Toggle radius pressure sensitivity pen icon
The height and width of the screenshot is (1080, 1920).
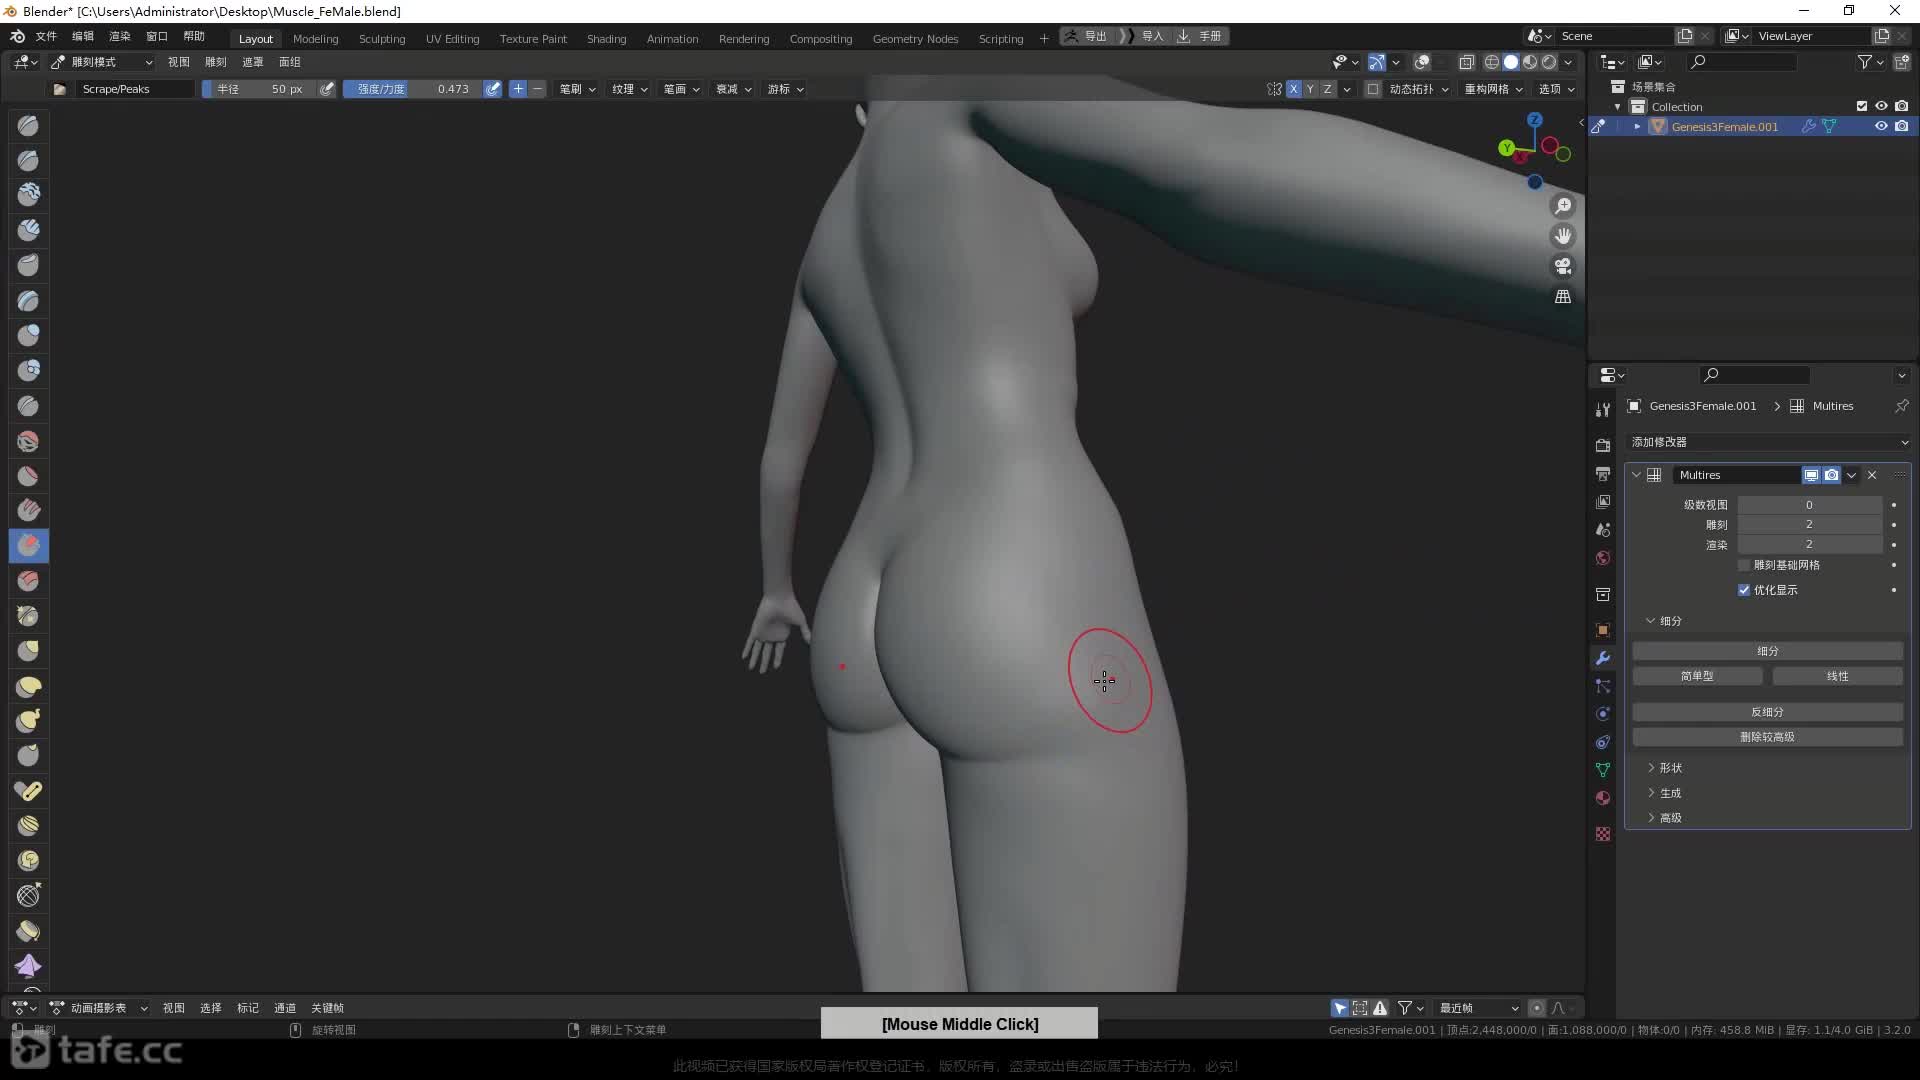coord(327,89)
